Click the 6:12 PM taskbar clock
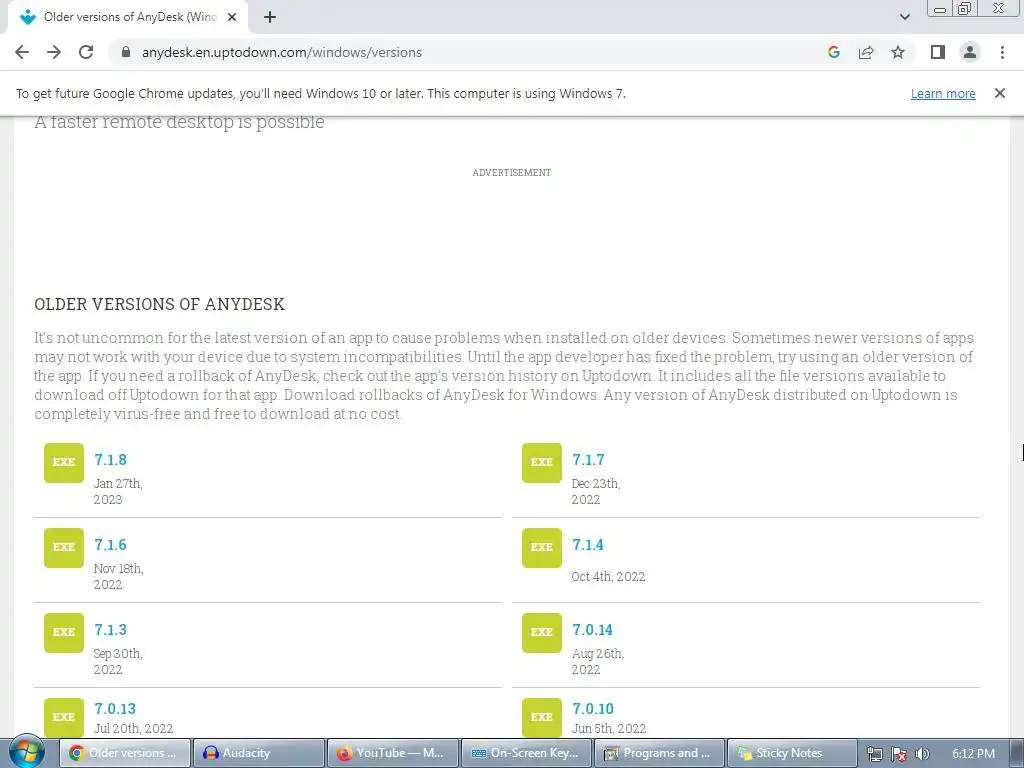This screenshot has height=768, width=1024. click(973, 754)
